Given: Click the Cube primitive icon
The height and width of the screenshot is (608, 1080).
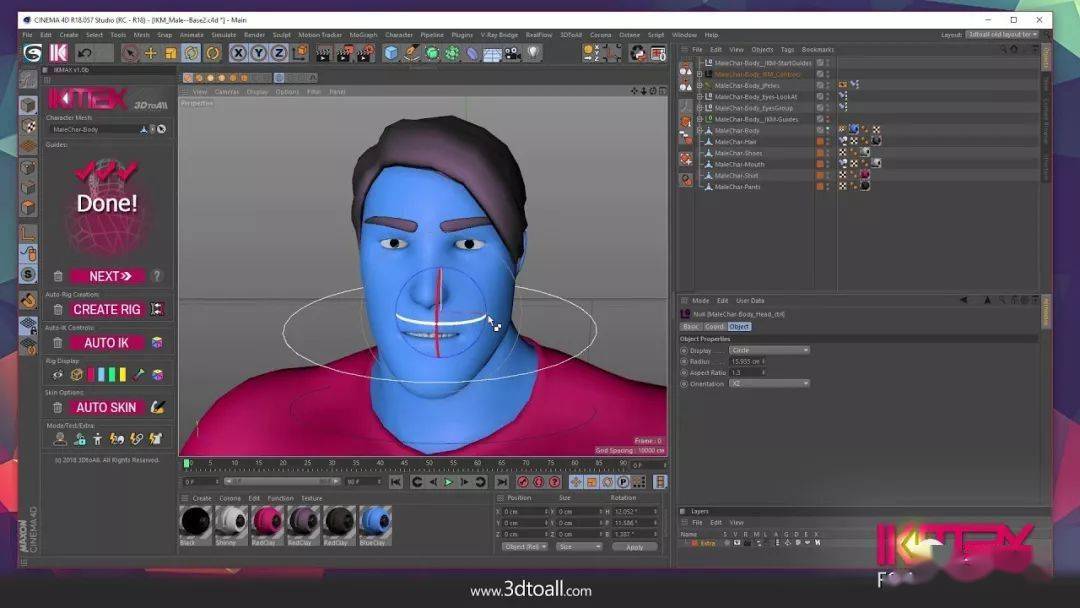Looking at the screenshot, I should 392,53.
